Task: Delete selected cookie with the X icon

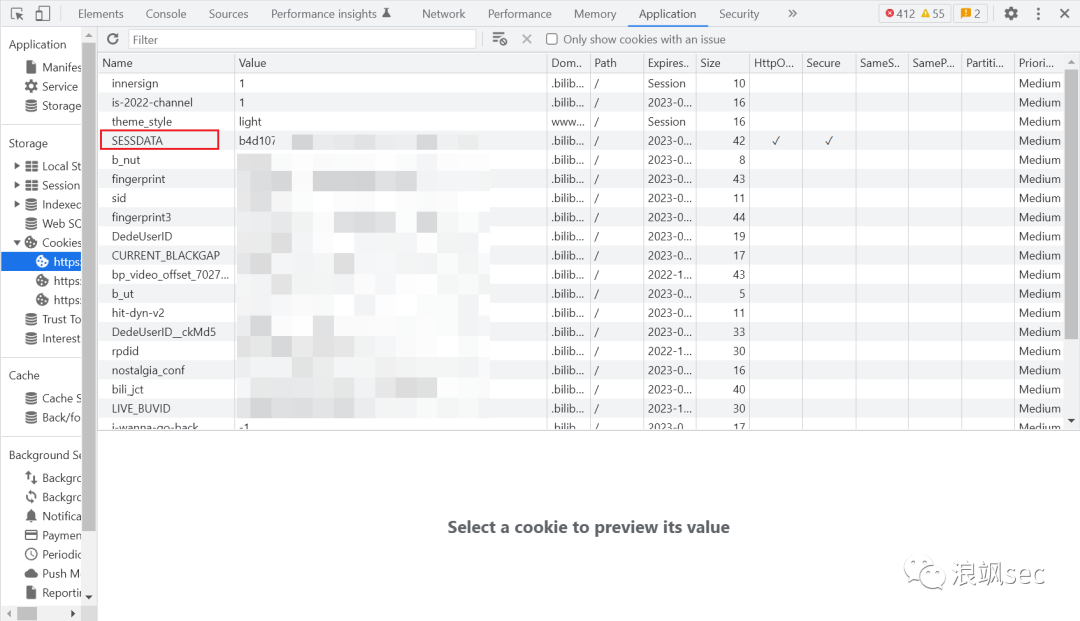Action: coord(527,39)
